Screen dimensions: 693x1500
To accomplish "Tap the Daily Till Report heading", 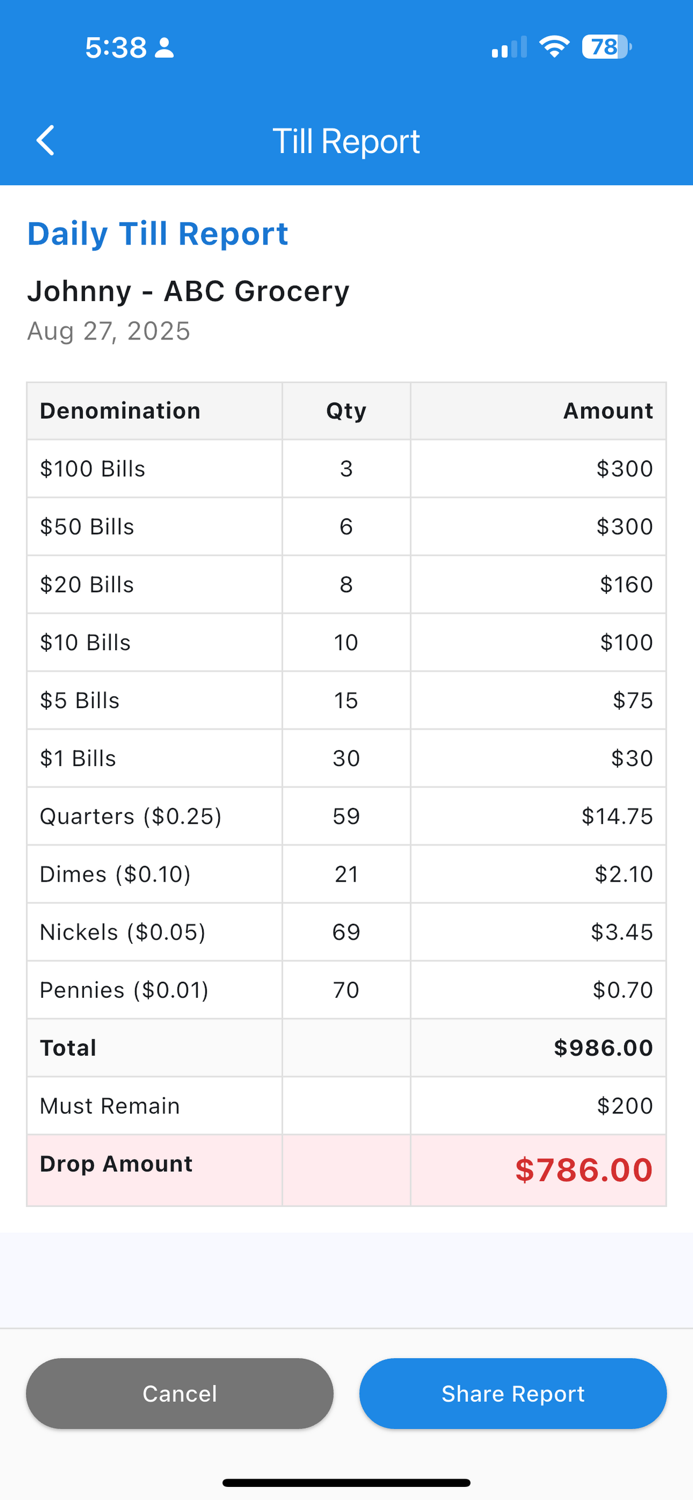I will (157, 234).
